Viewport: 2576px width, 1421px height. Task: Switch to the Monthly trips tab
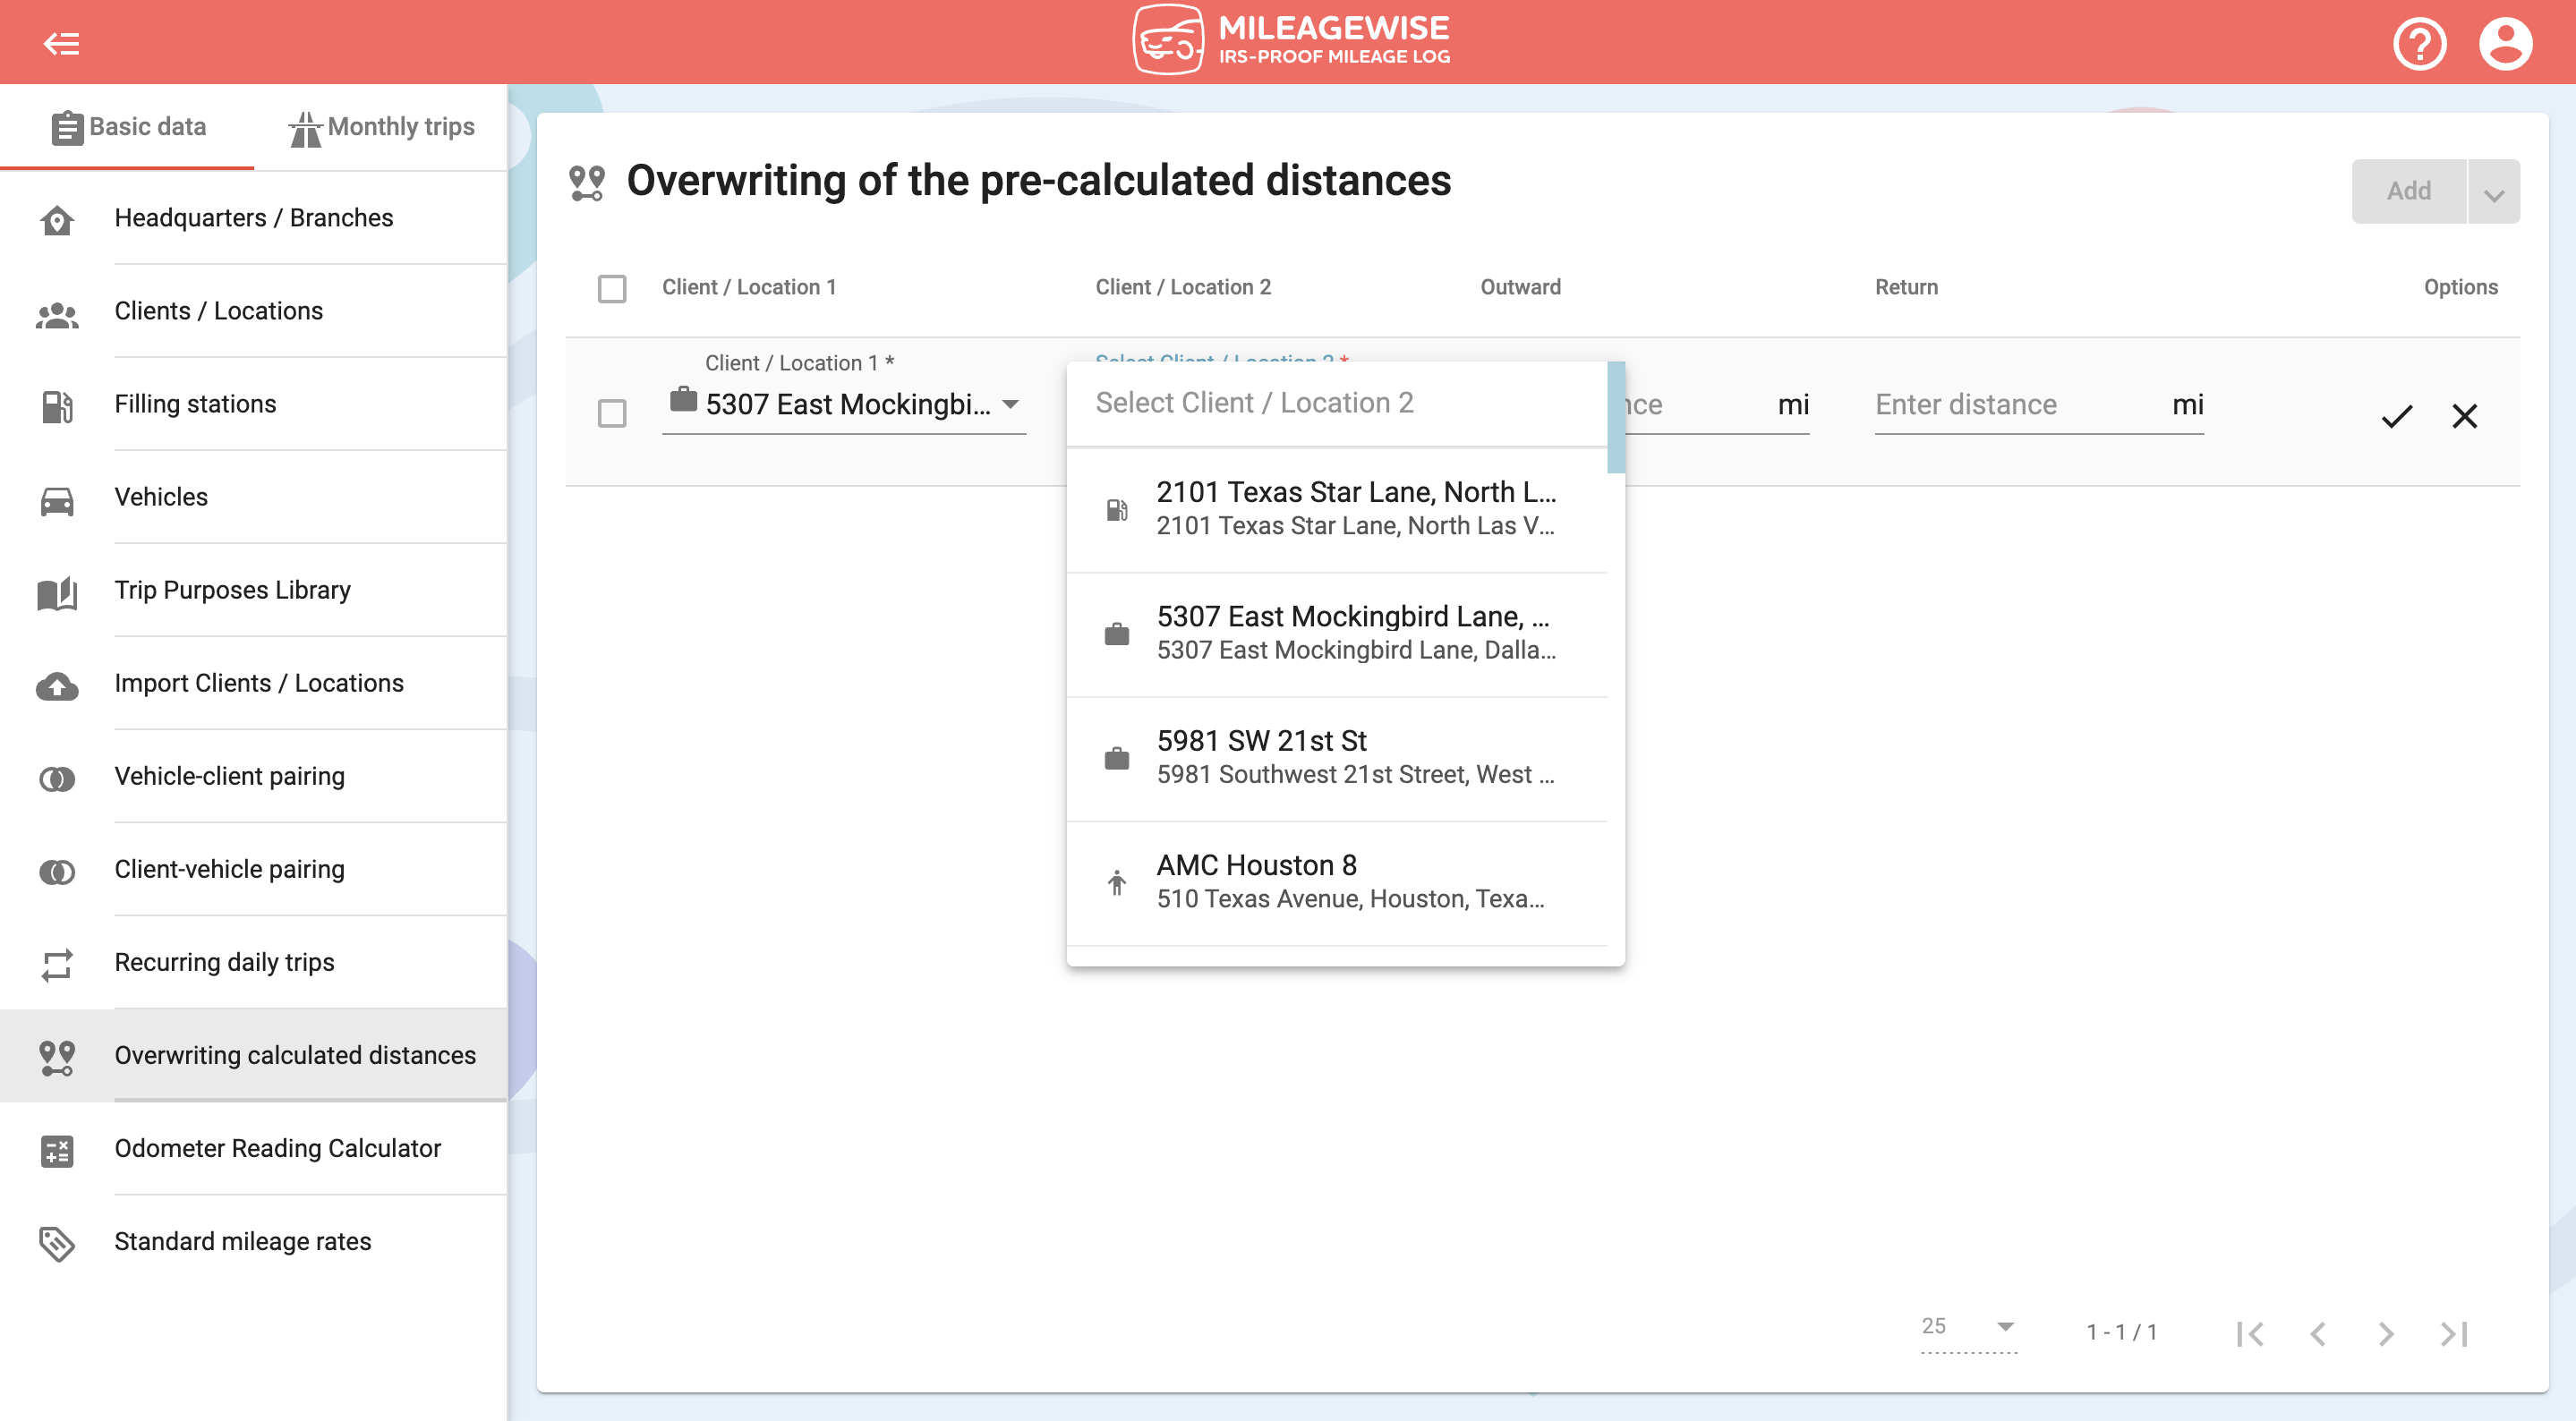pos(381,127)
